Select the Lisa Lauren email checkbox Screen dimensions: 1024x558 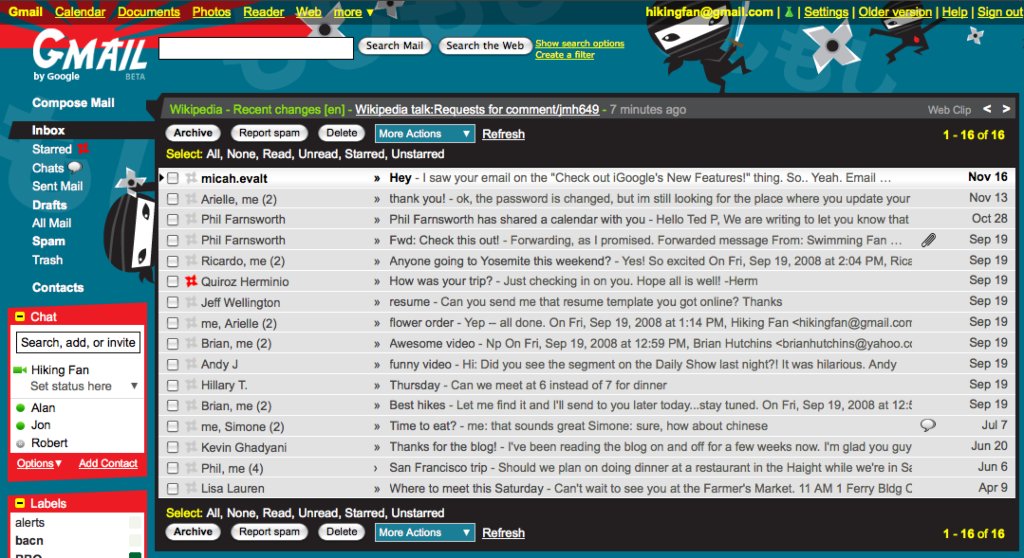pos(173,488)
